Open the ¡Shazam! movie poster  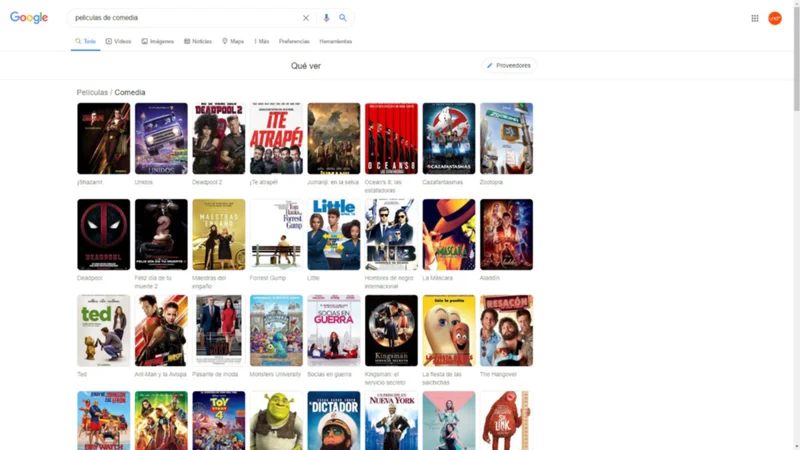coord(104,138)
